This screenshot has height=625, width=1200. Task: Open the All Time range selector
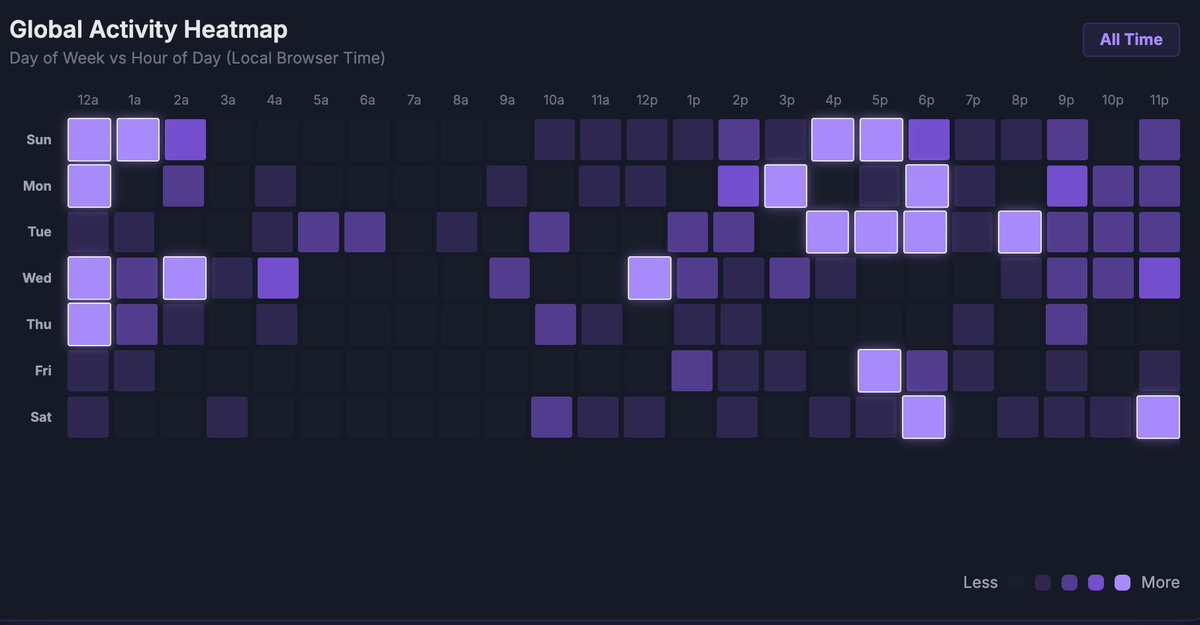(x=1131, y=40)
